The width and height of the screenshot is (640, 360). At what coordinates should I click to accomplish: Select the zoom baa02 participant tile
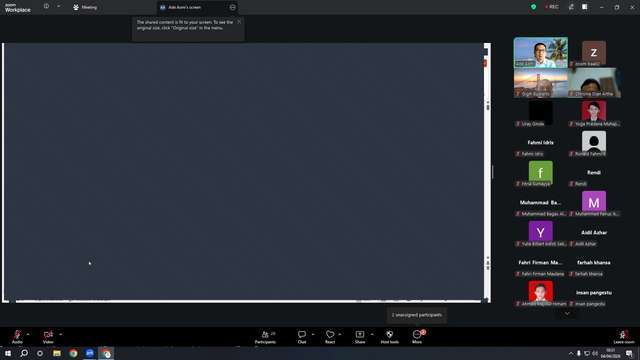[x=594, y=53]
